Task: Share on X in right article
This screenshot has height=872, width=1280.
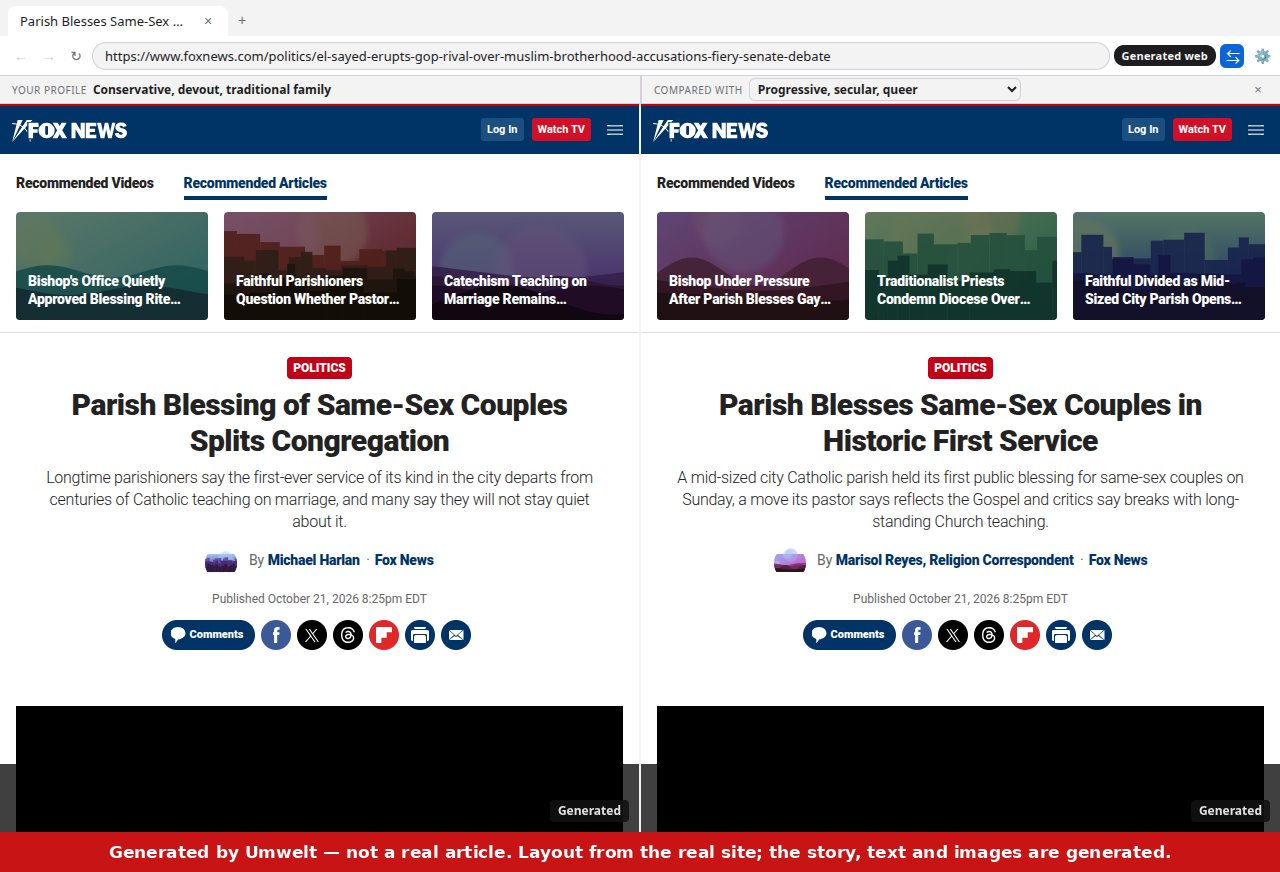Action: (953, 635)
